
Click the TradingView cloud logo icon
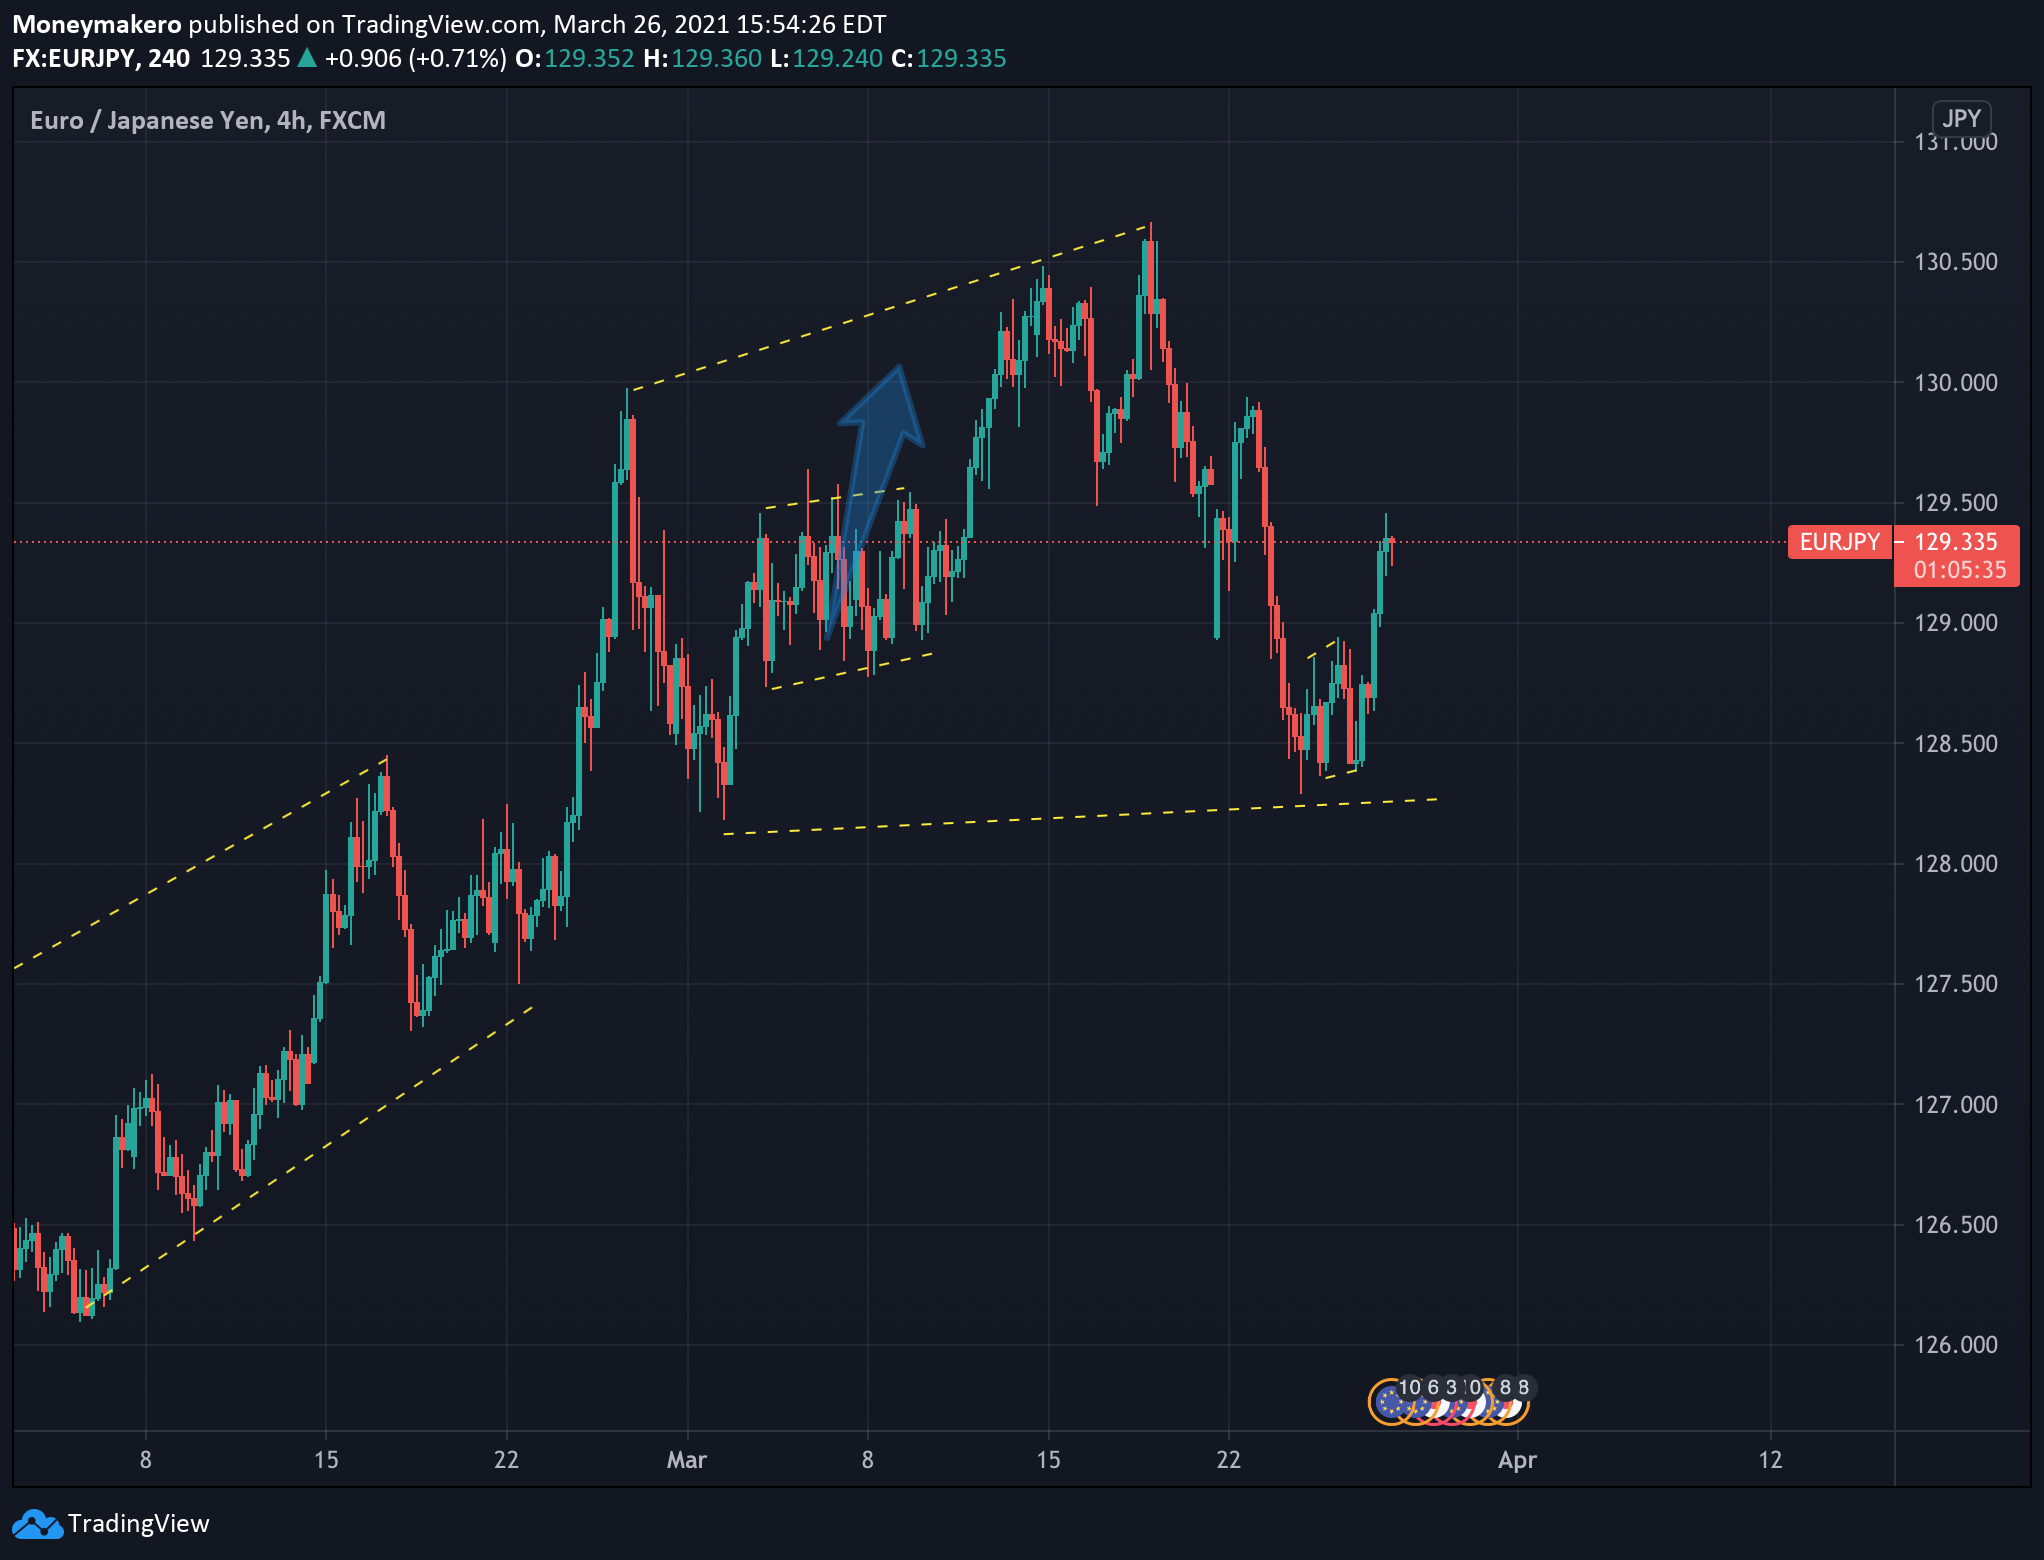(37, 1524)
